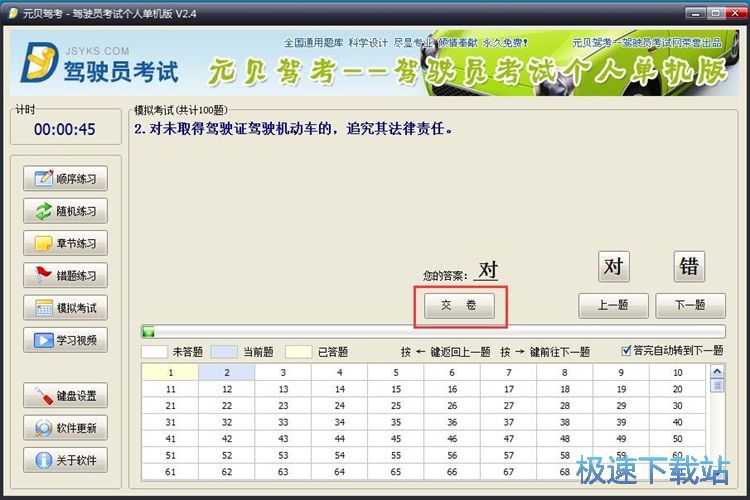Open 学习视频 learning videos
750x500 pixels.
pyautogui.click(x=66, y=340)
